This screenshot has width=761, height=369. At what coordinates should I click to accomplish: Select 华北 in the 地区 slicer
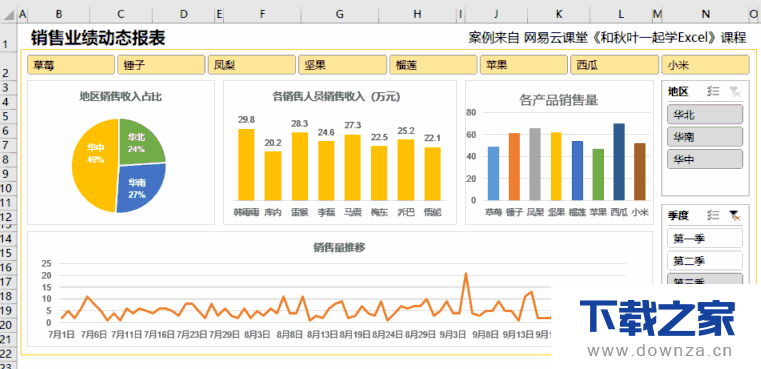(x=705, y=115)
